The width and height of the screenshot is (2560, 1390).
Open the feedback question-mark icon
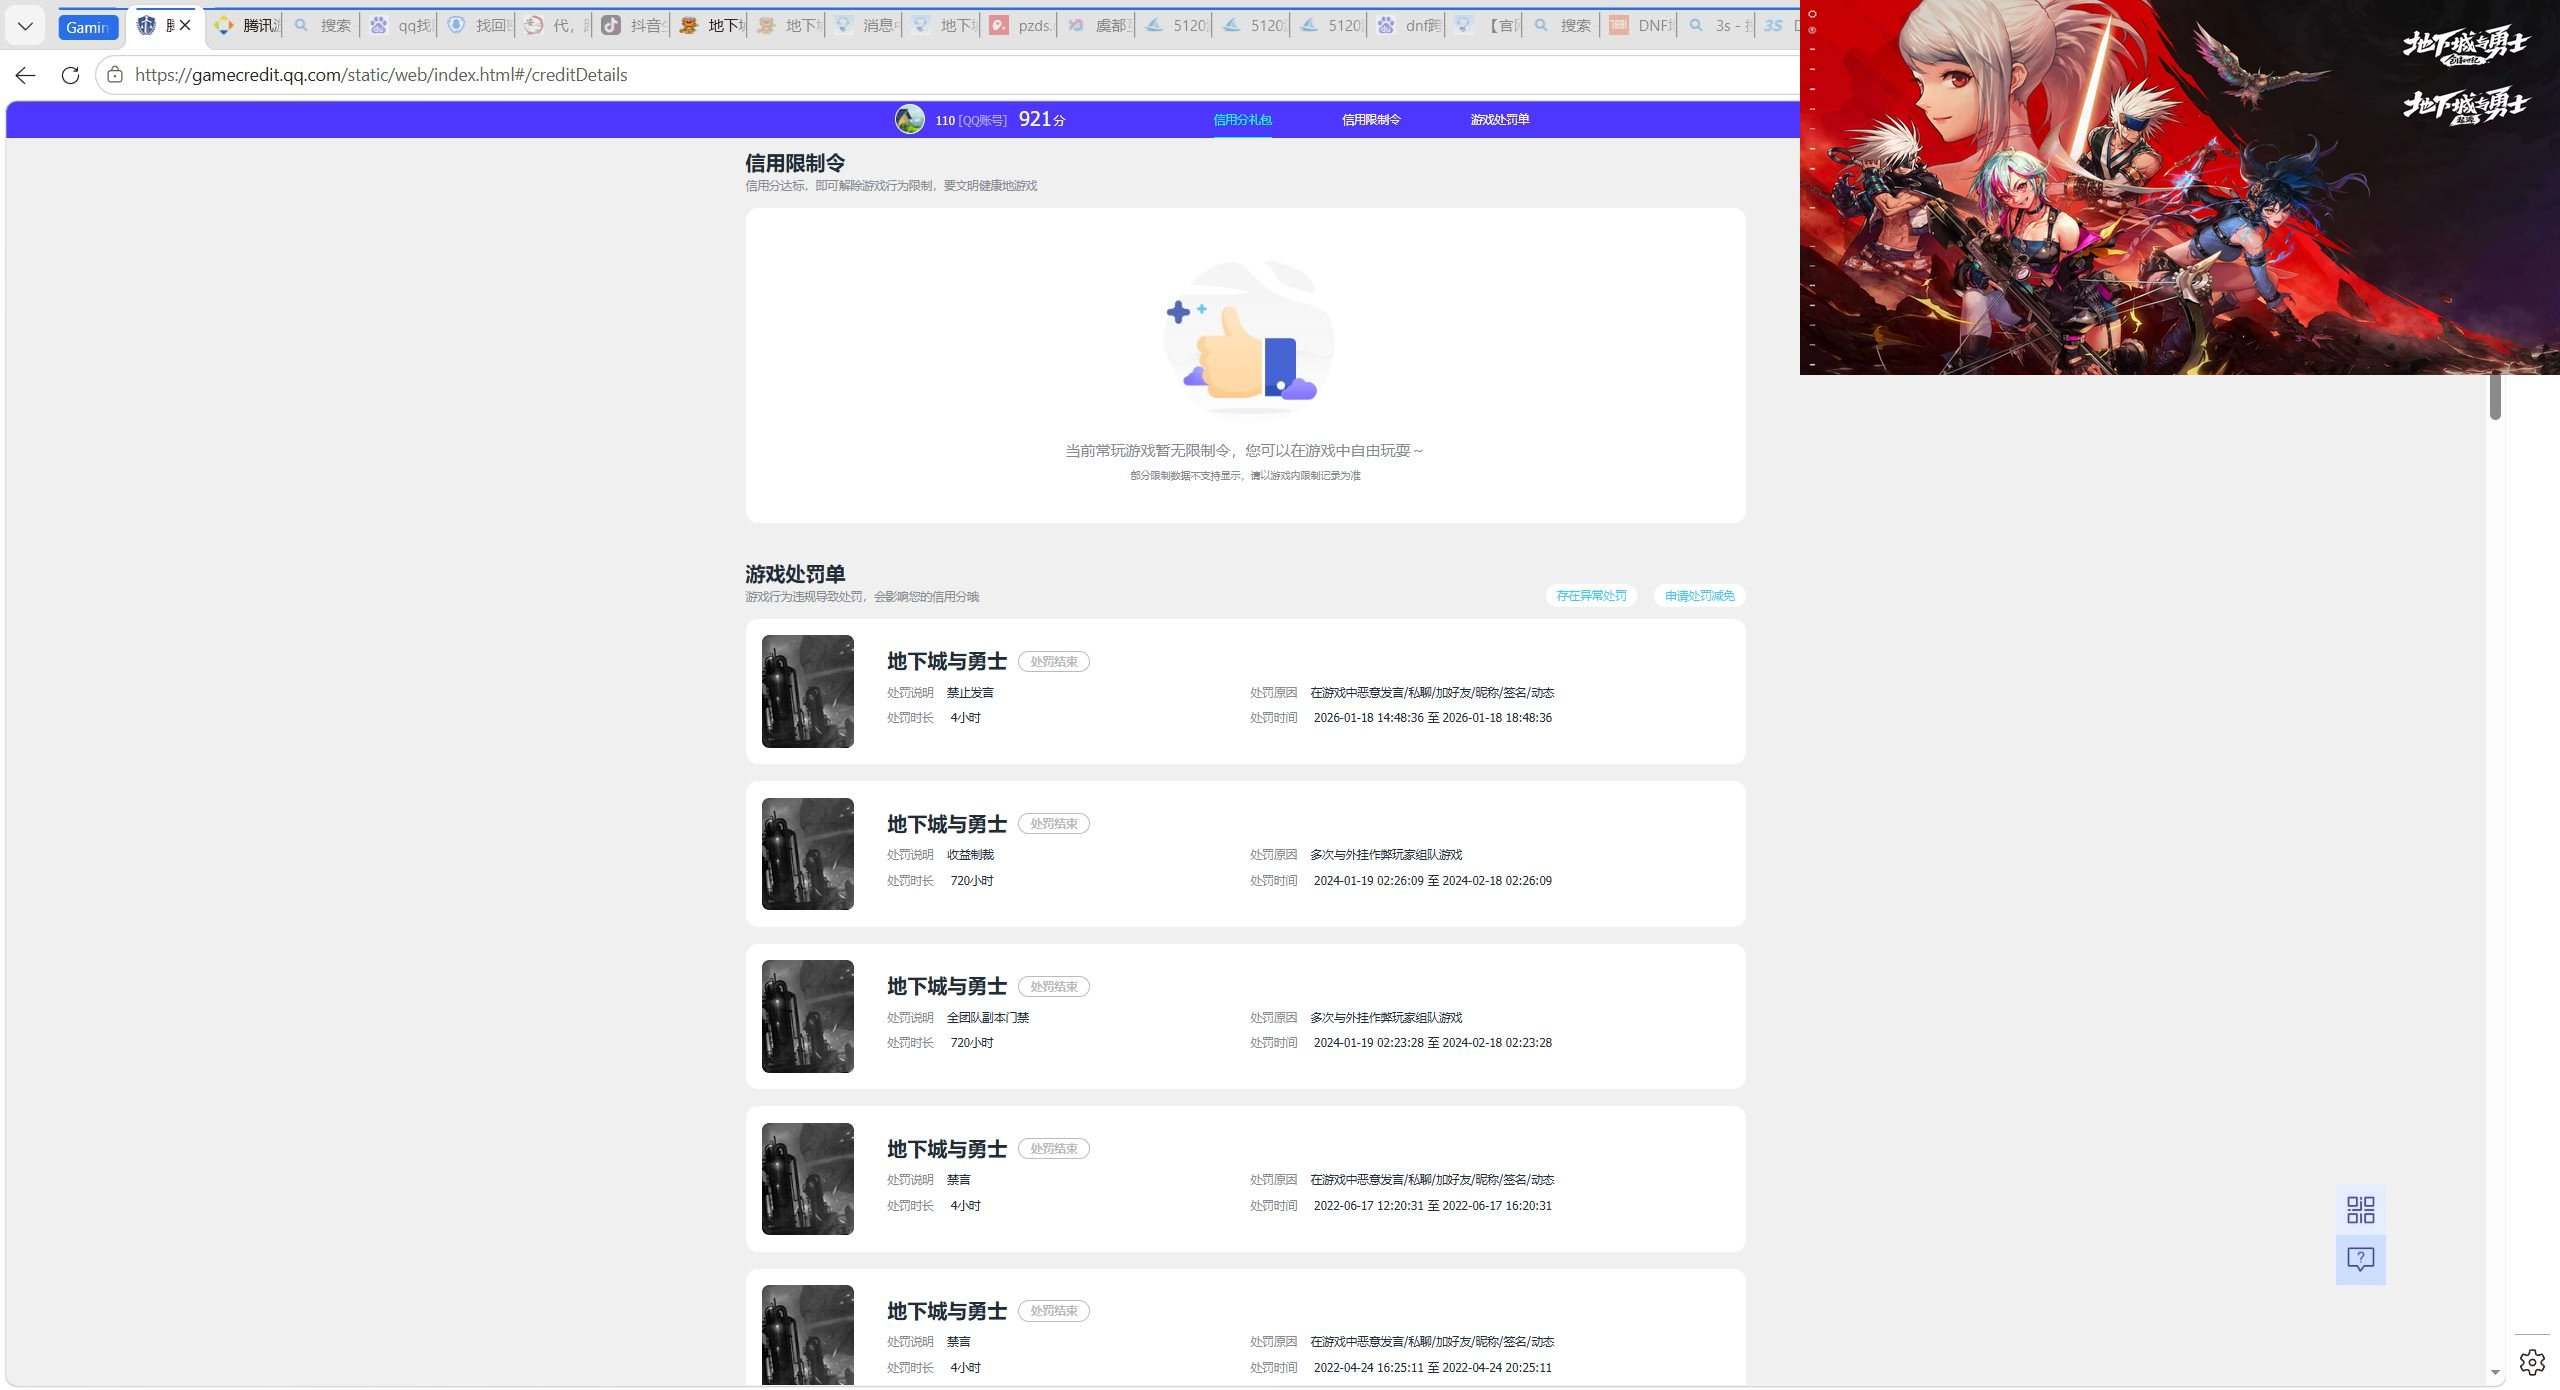2360,1259
